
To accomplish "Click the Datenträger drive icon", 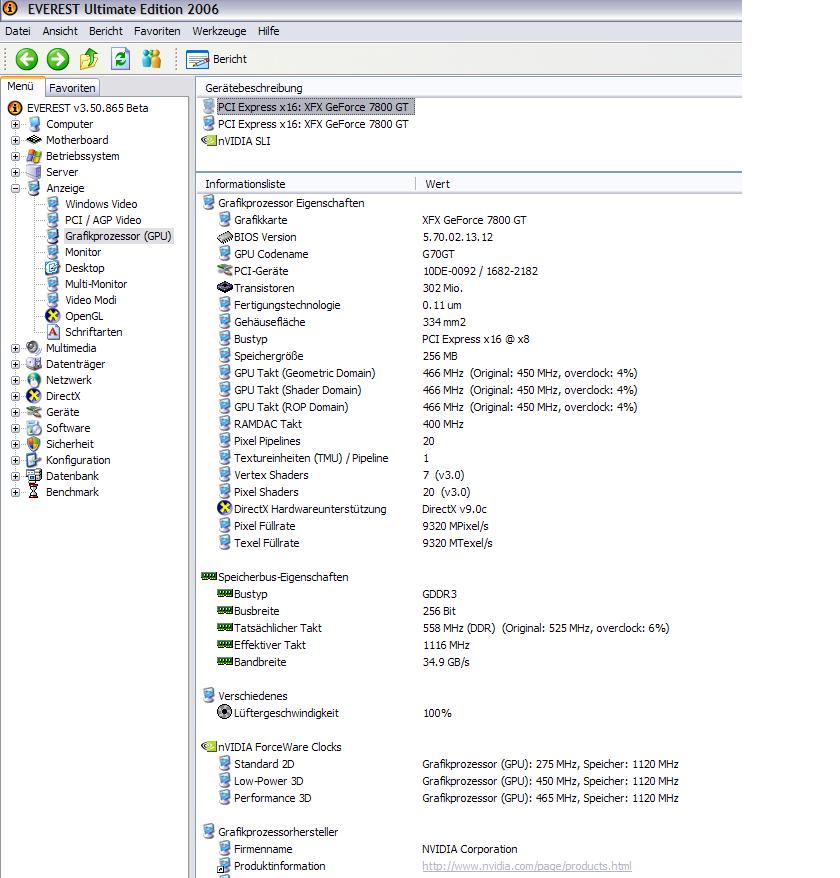I will 34,364.
